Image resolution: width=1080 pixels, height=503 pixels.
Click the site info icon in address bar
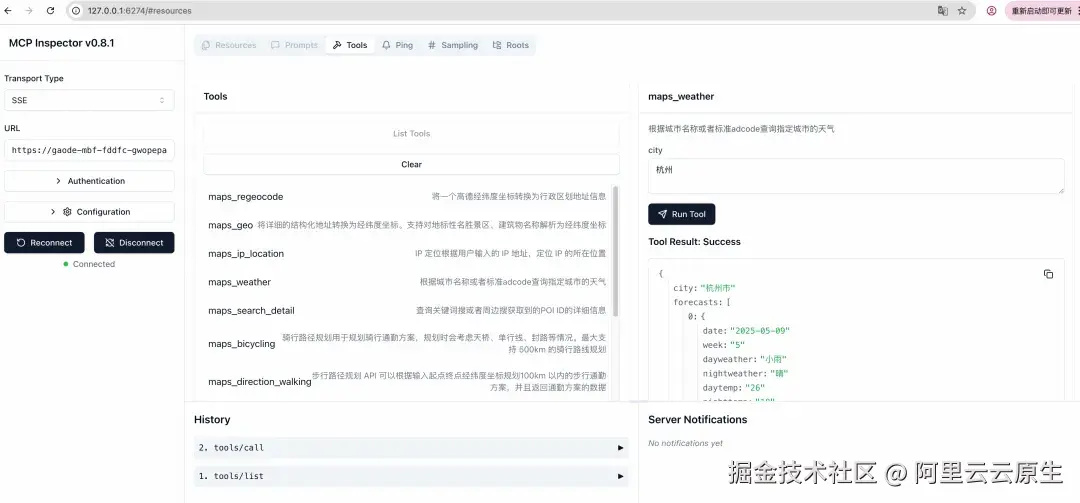point(76,11)
